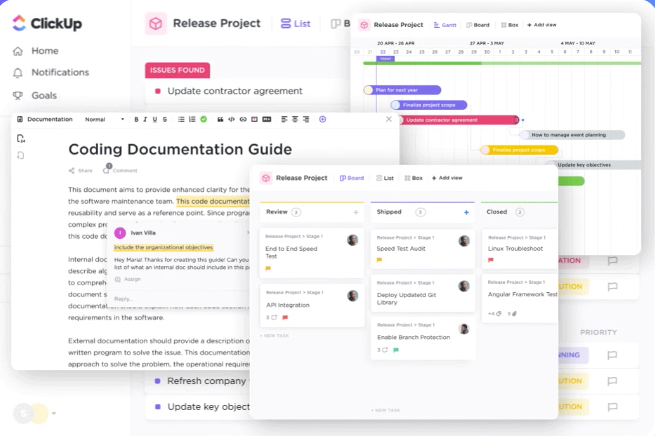Open Notifications in the left sidebar

(51, 73)
